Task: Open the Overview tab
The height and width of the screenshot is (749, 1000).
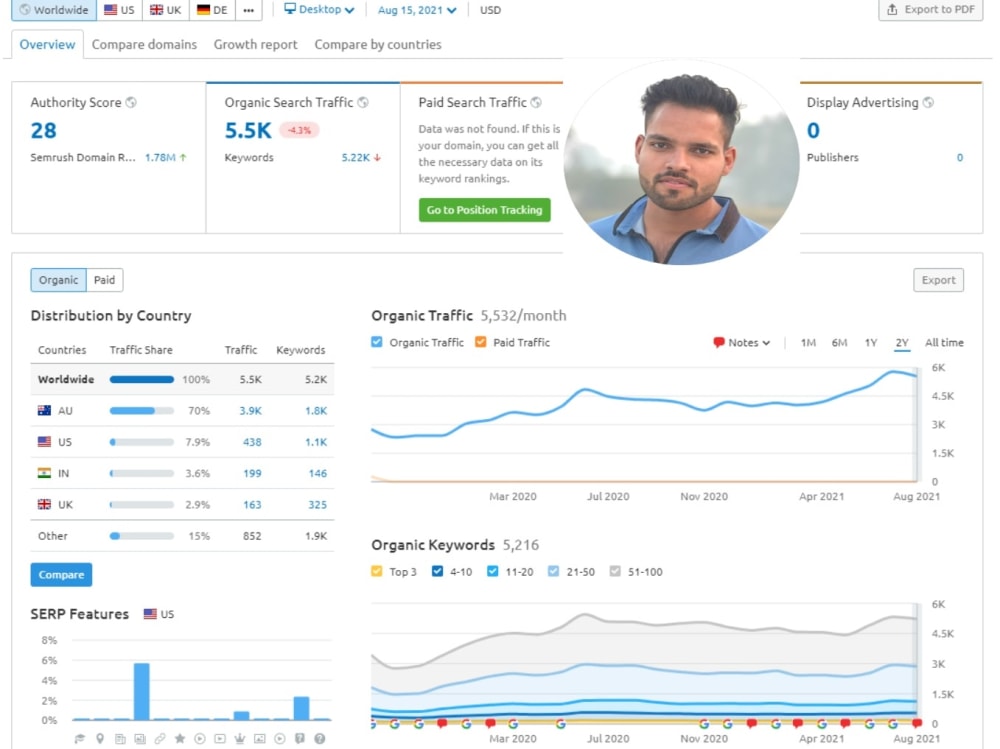Action: click(47, 45)
